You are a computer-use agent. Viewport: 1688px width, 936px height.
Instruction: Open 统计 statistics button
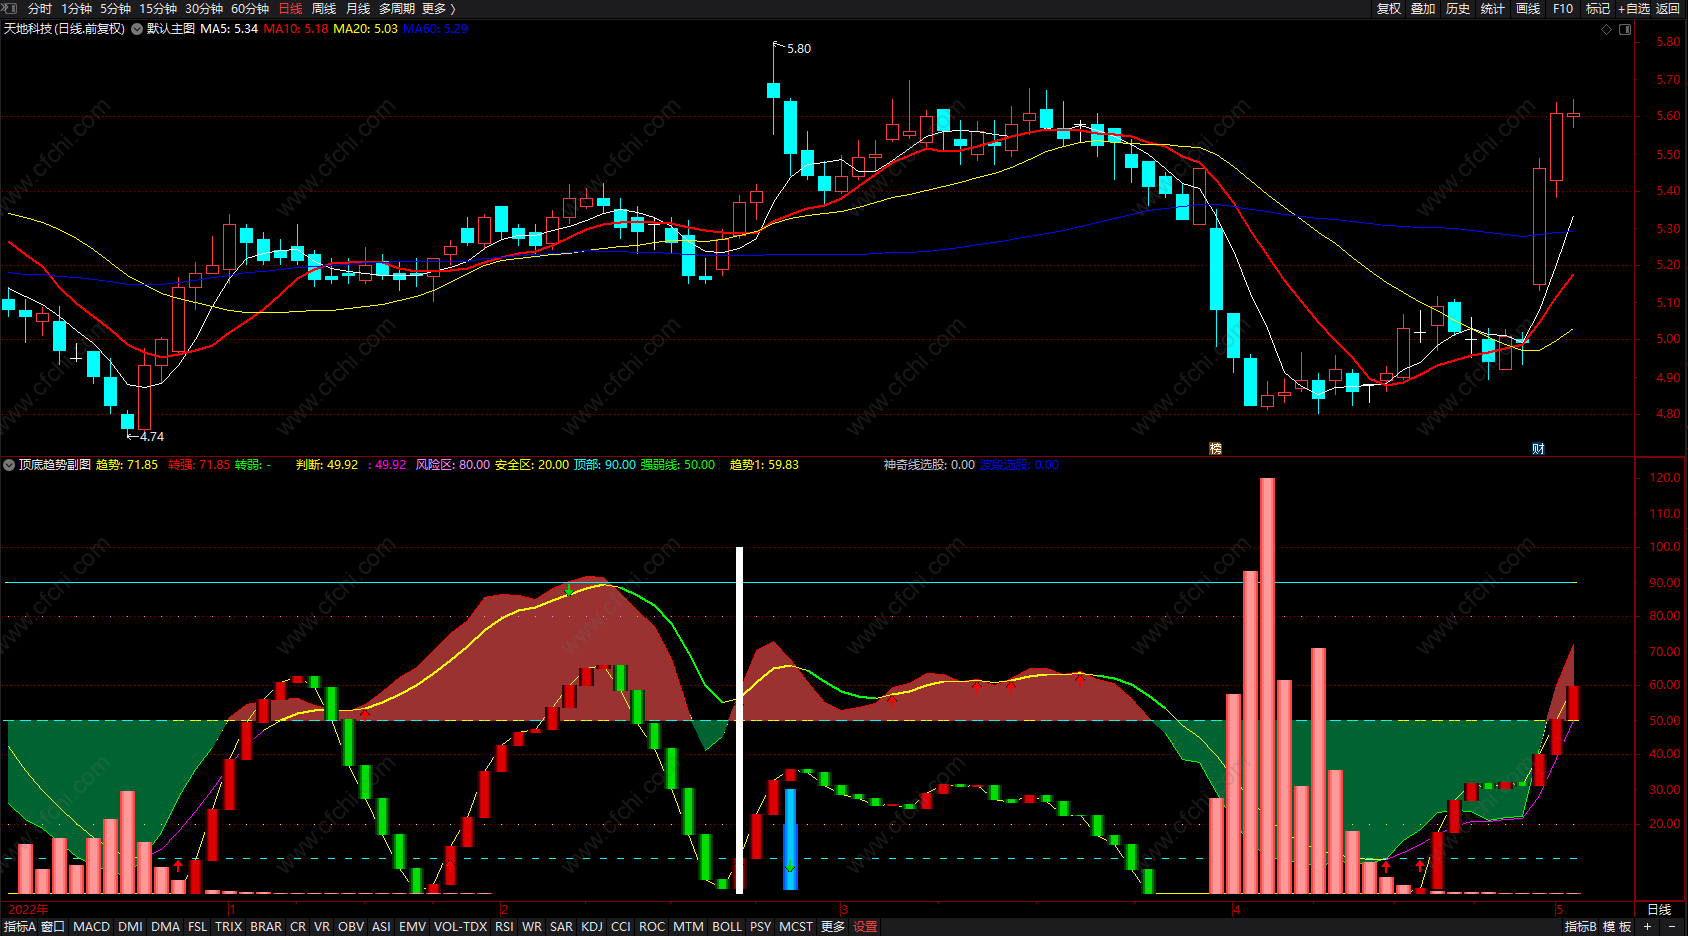tap(1493, 8)
